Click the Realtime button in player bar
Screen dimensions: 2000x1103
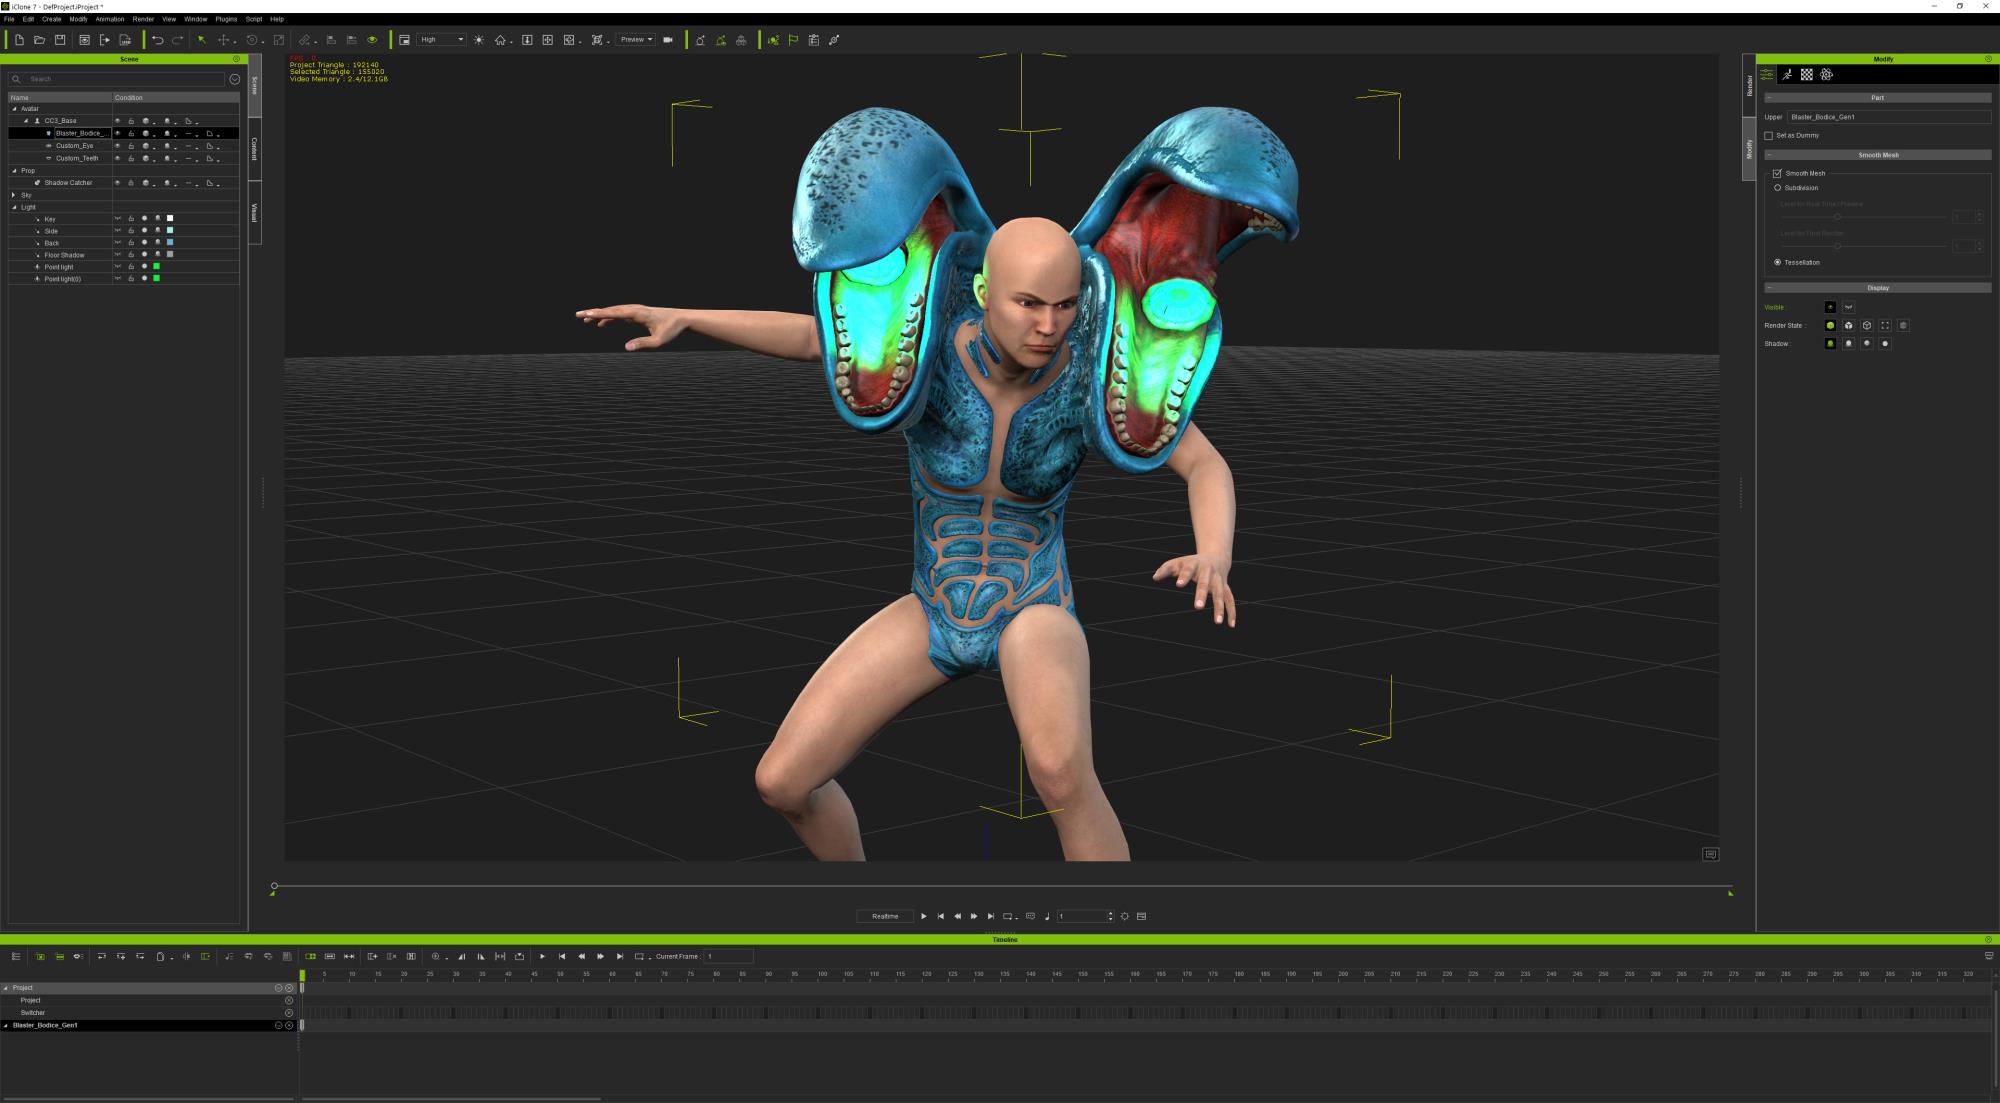(885, 916)
